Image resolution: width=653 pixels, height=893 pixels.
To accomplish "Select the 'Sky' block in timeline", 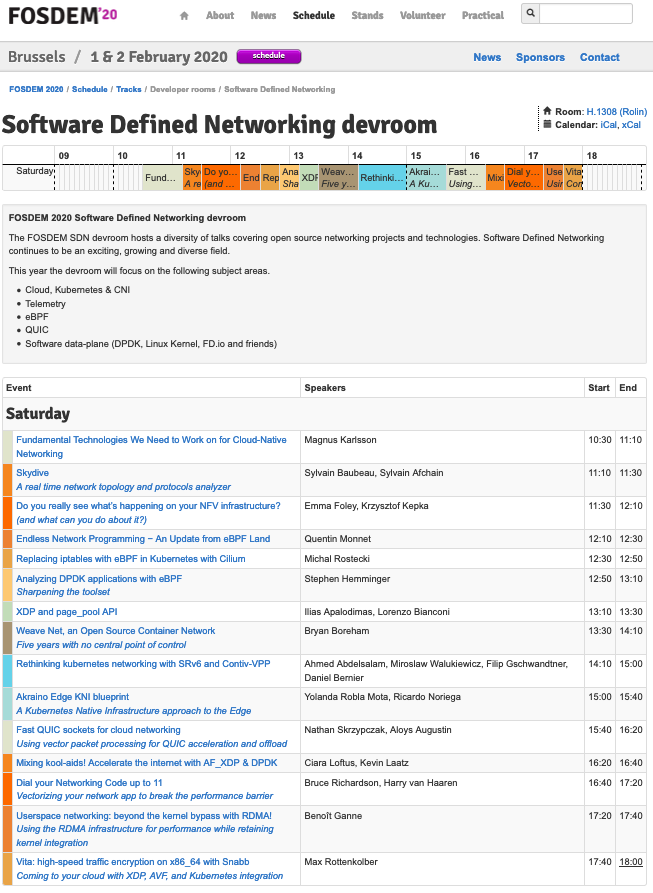I will (192, 178).
